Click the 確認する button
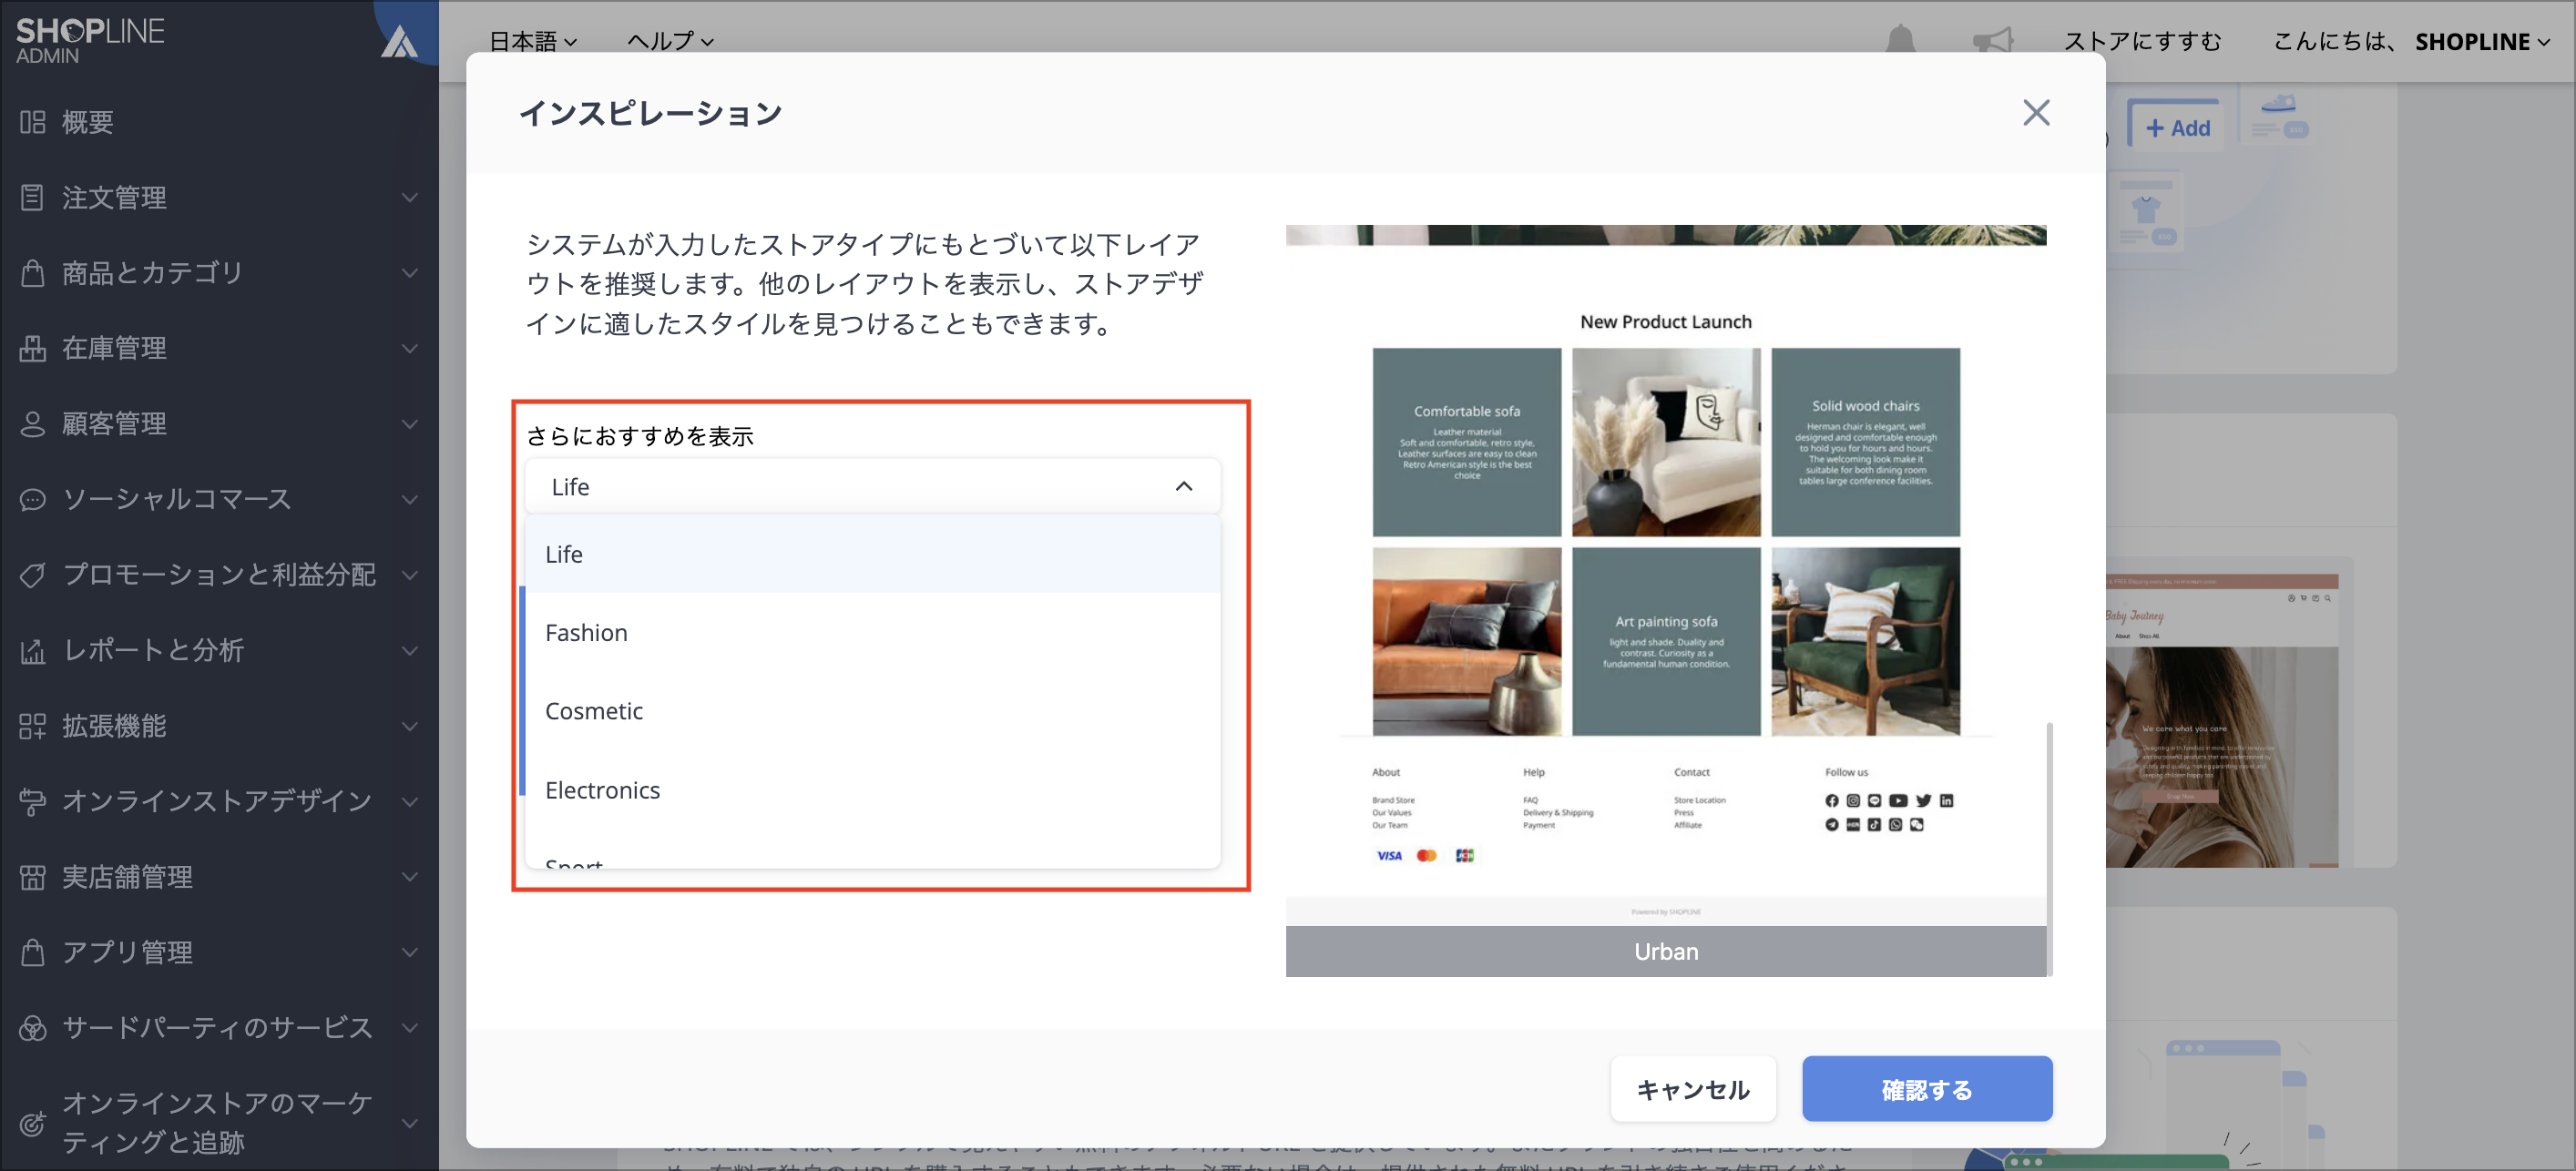 click(1927, 1089)
